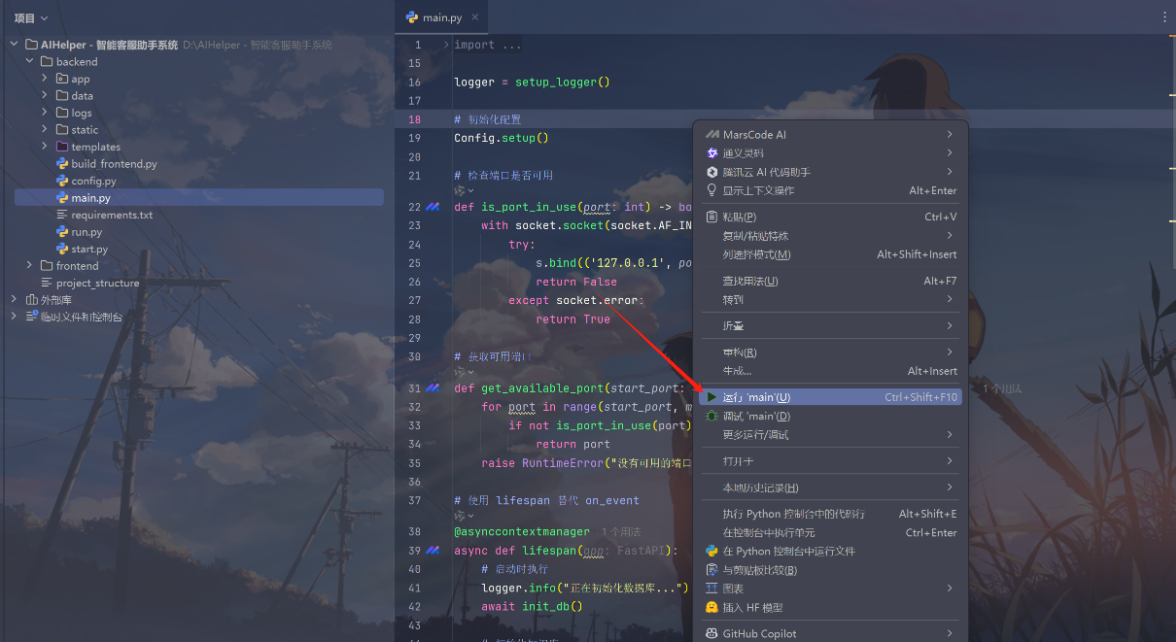Click the 腾讯云 AI 代码助手 icon
The width and height of the screenshot is (1176, 642).
(x=712, y=172)
